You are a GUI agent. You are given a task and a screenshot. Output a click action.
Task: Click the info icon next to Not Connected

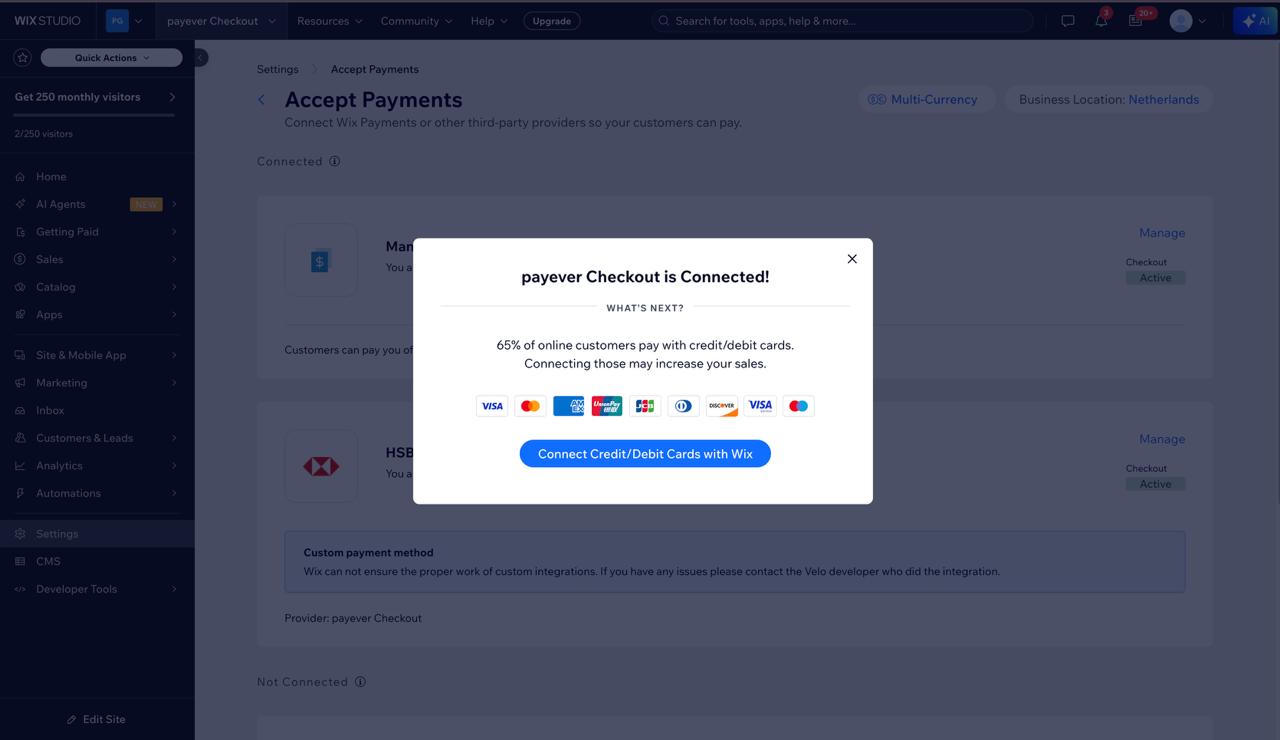(360, 682)
